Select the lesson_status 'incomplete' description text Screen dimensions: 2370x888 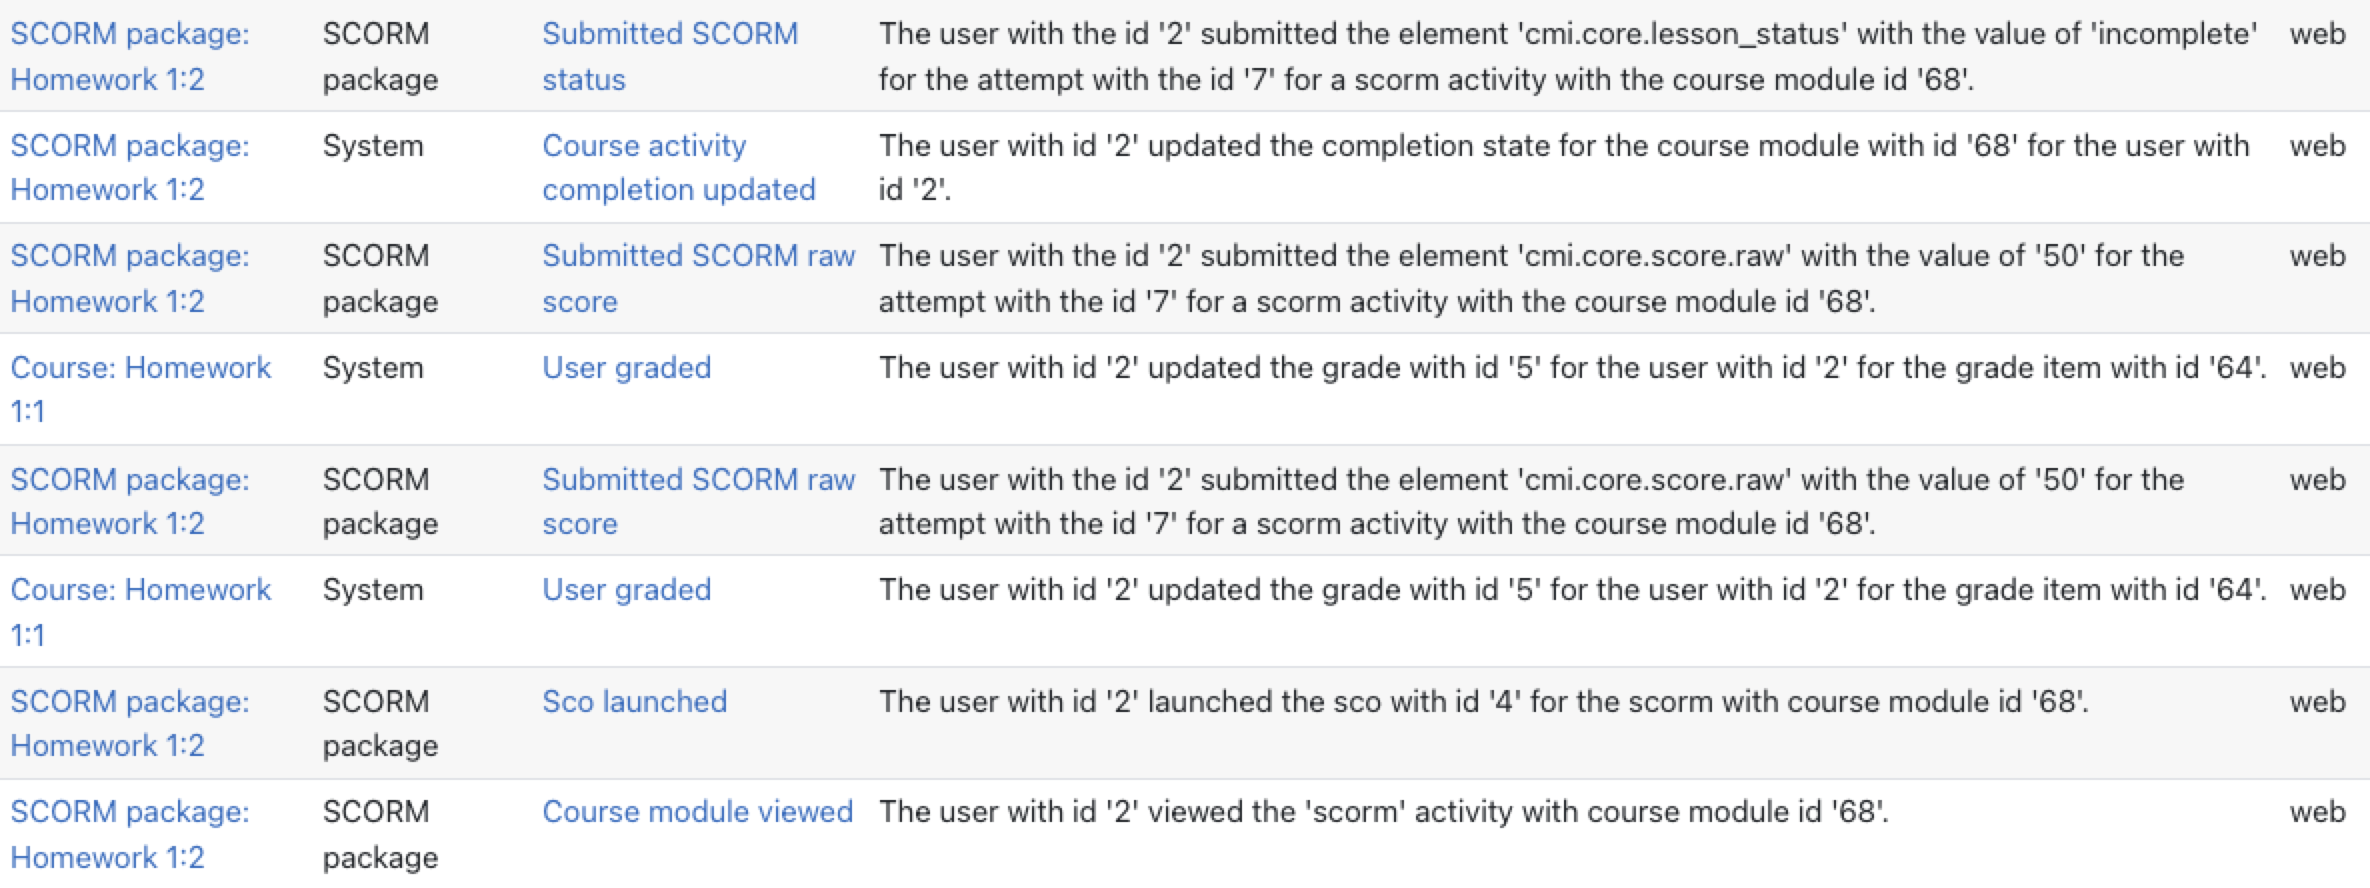pos(1567,56)
